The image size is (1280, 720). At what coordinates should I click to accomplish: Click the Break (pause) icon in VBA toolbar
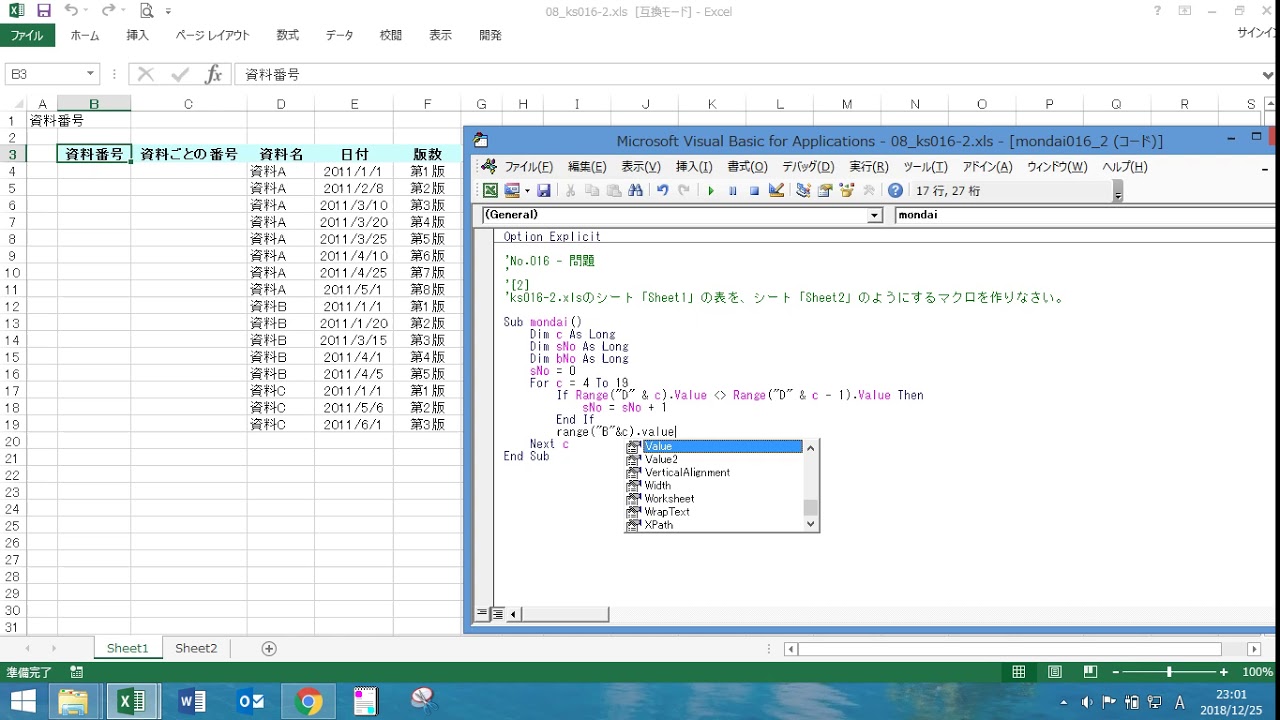[733, 191]
